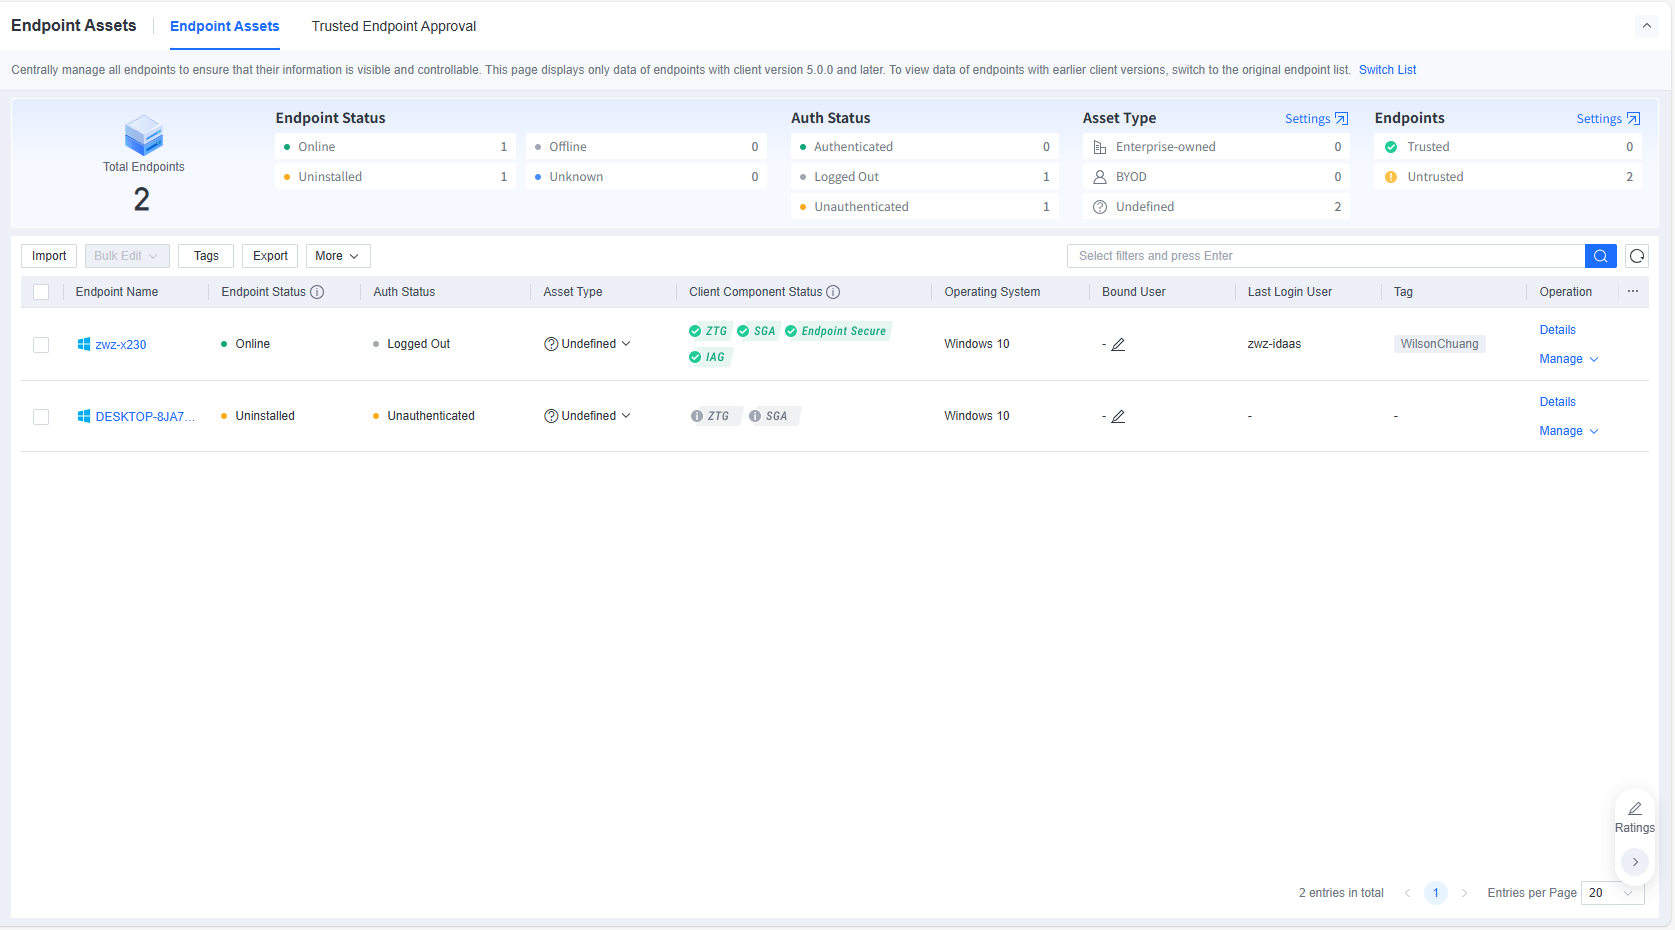Open the column options ellipsis
The image size is (1675, 930).
pos(1633,292)
